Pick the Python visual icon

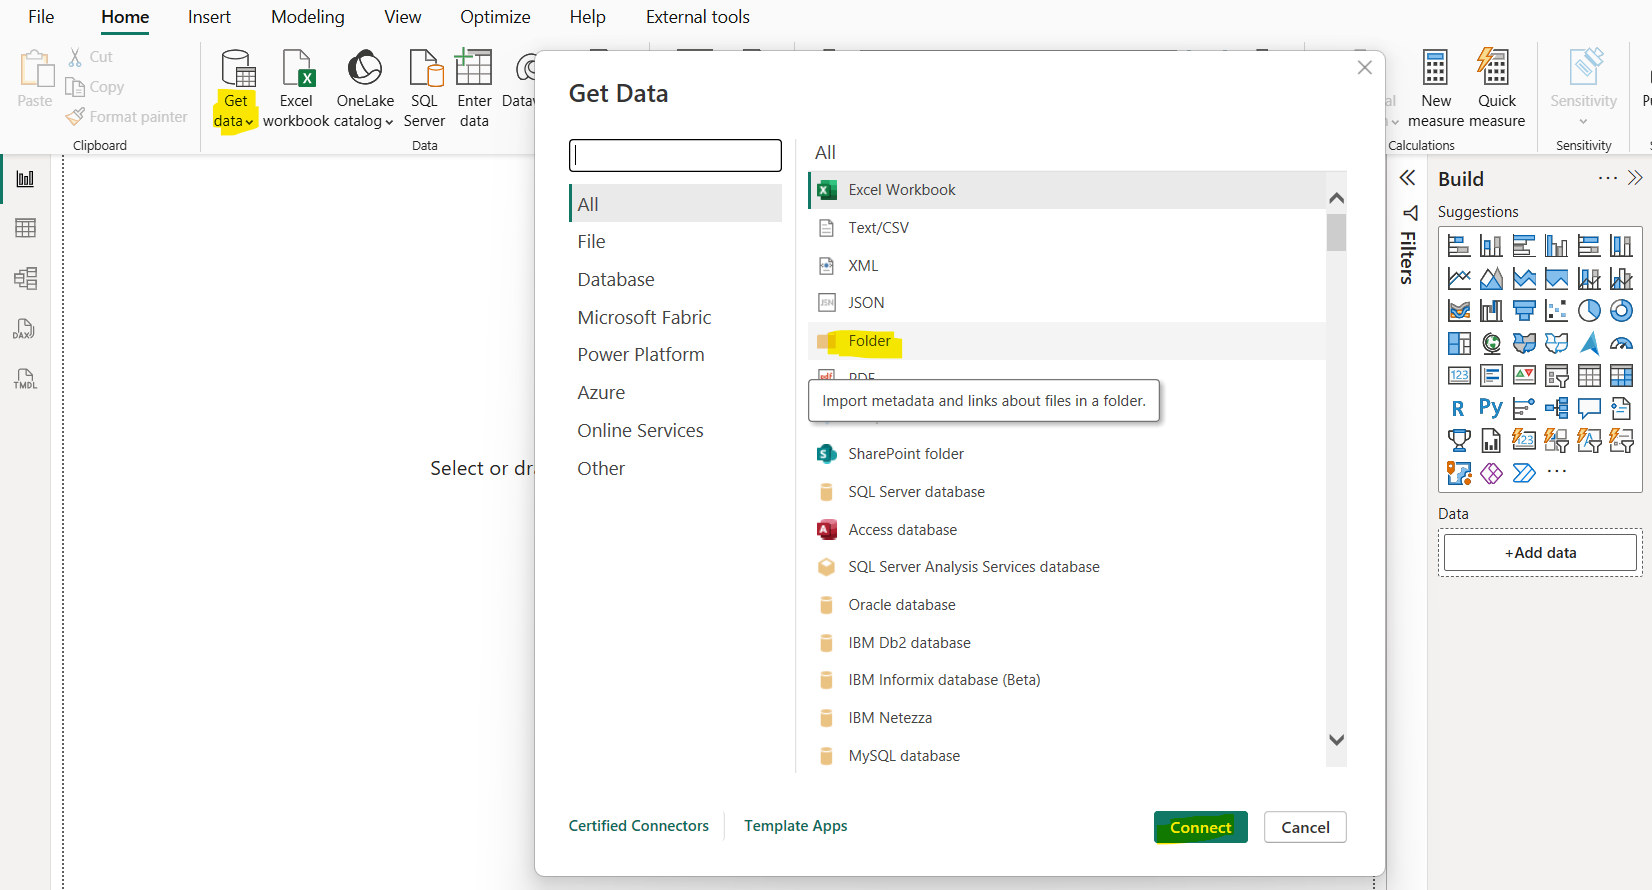pos(1491,408)
